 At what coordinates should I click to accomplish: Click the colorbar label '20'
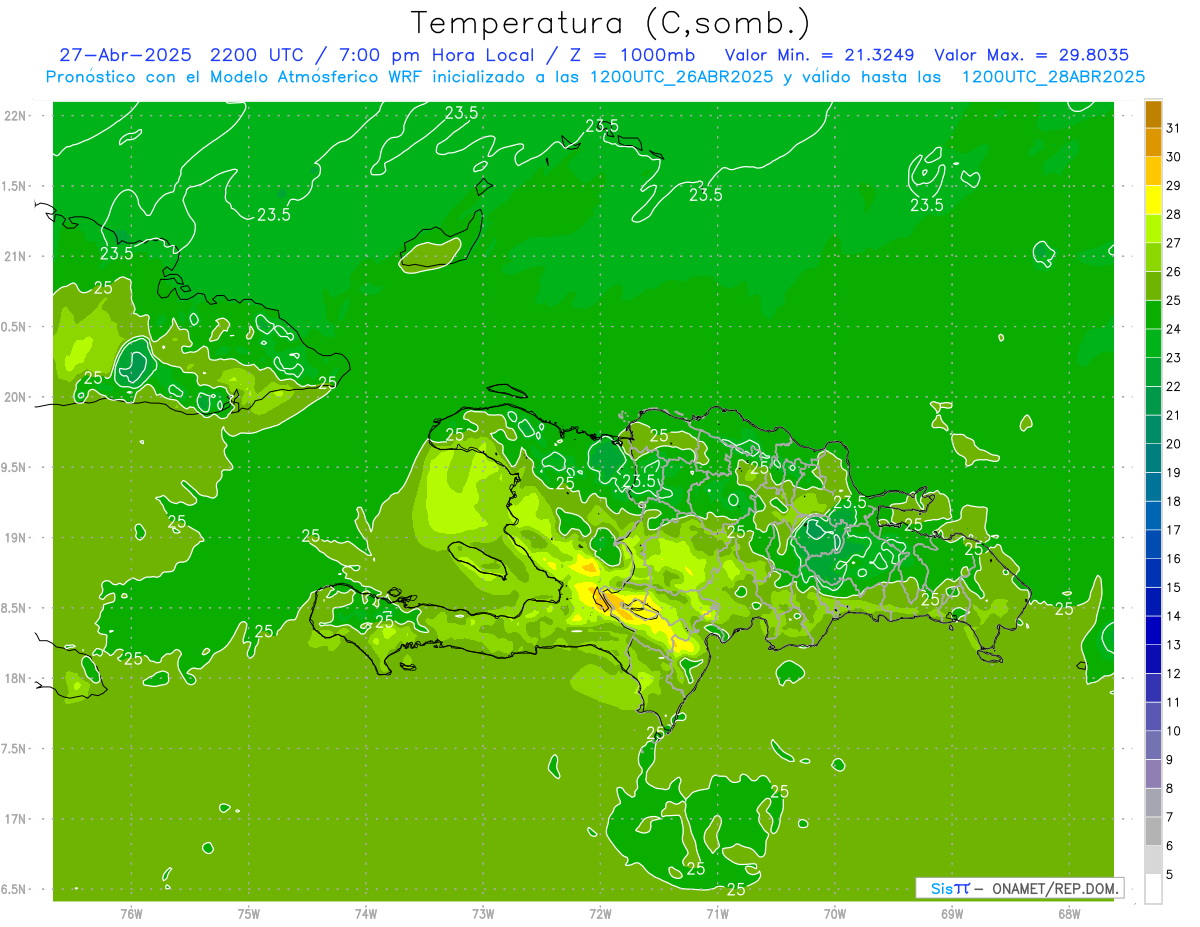coord(1174,444)
